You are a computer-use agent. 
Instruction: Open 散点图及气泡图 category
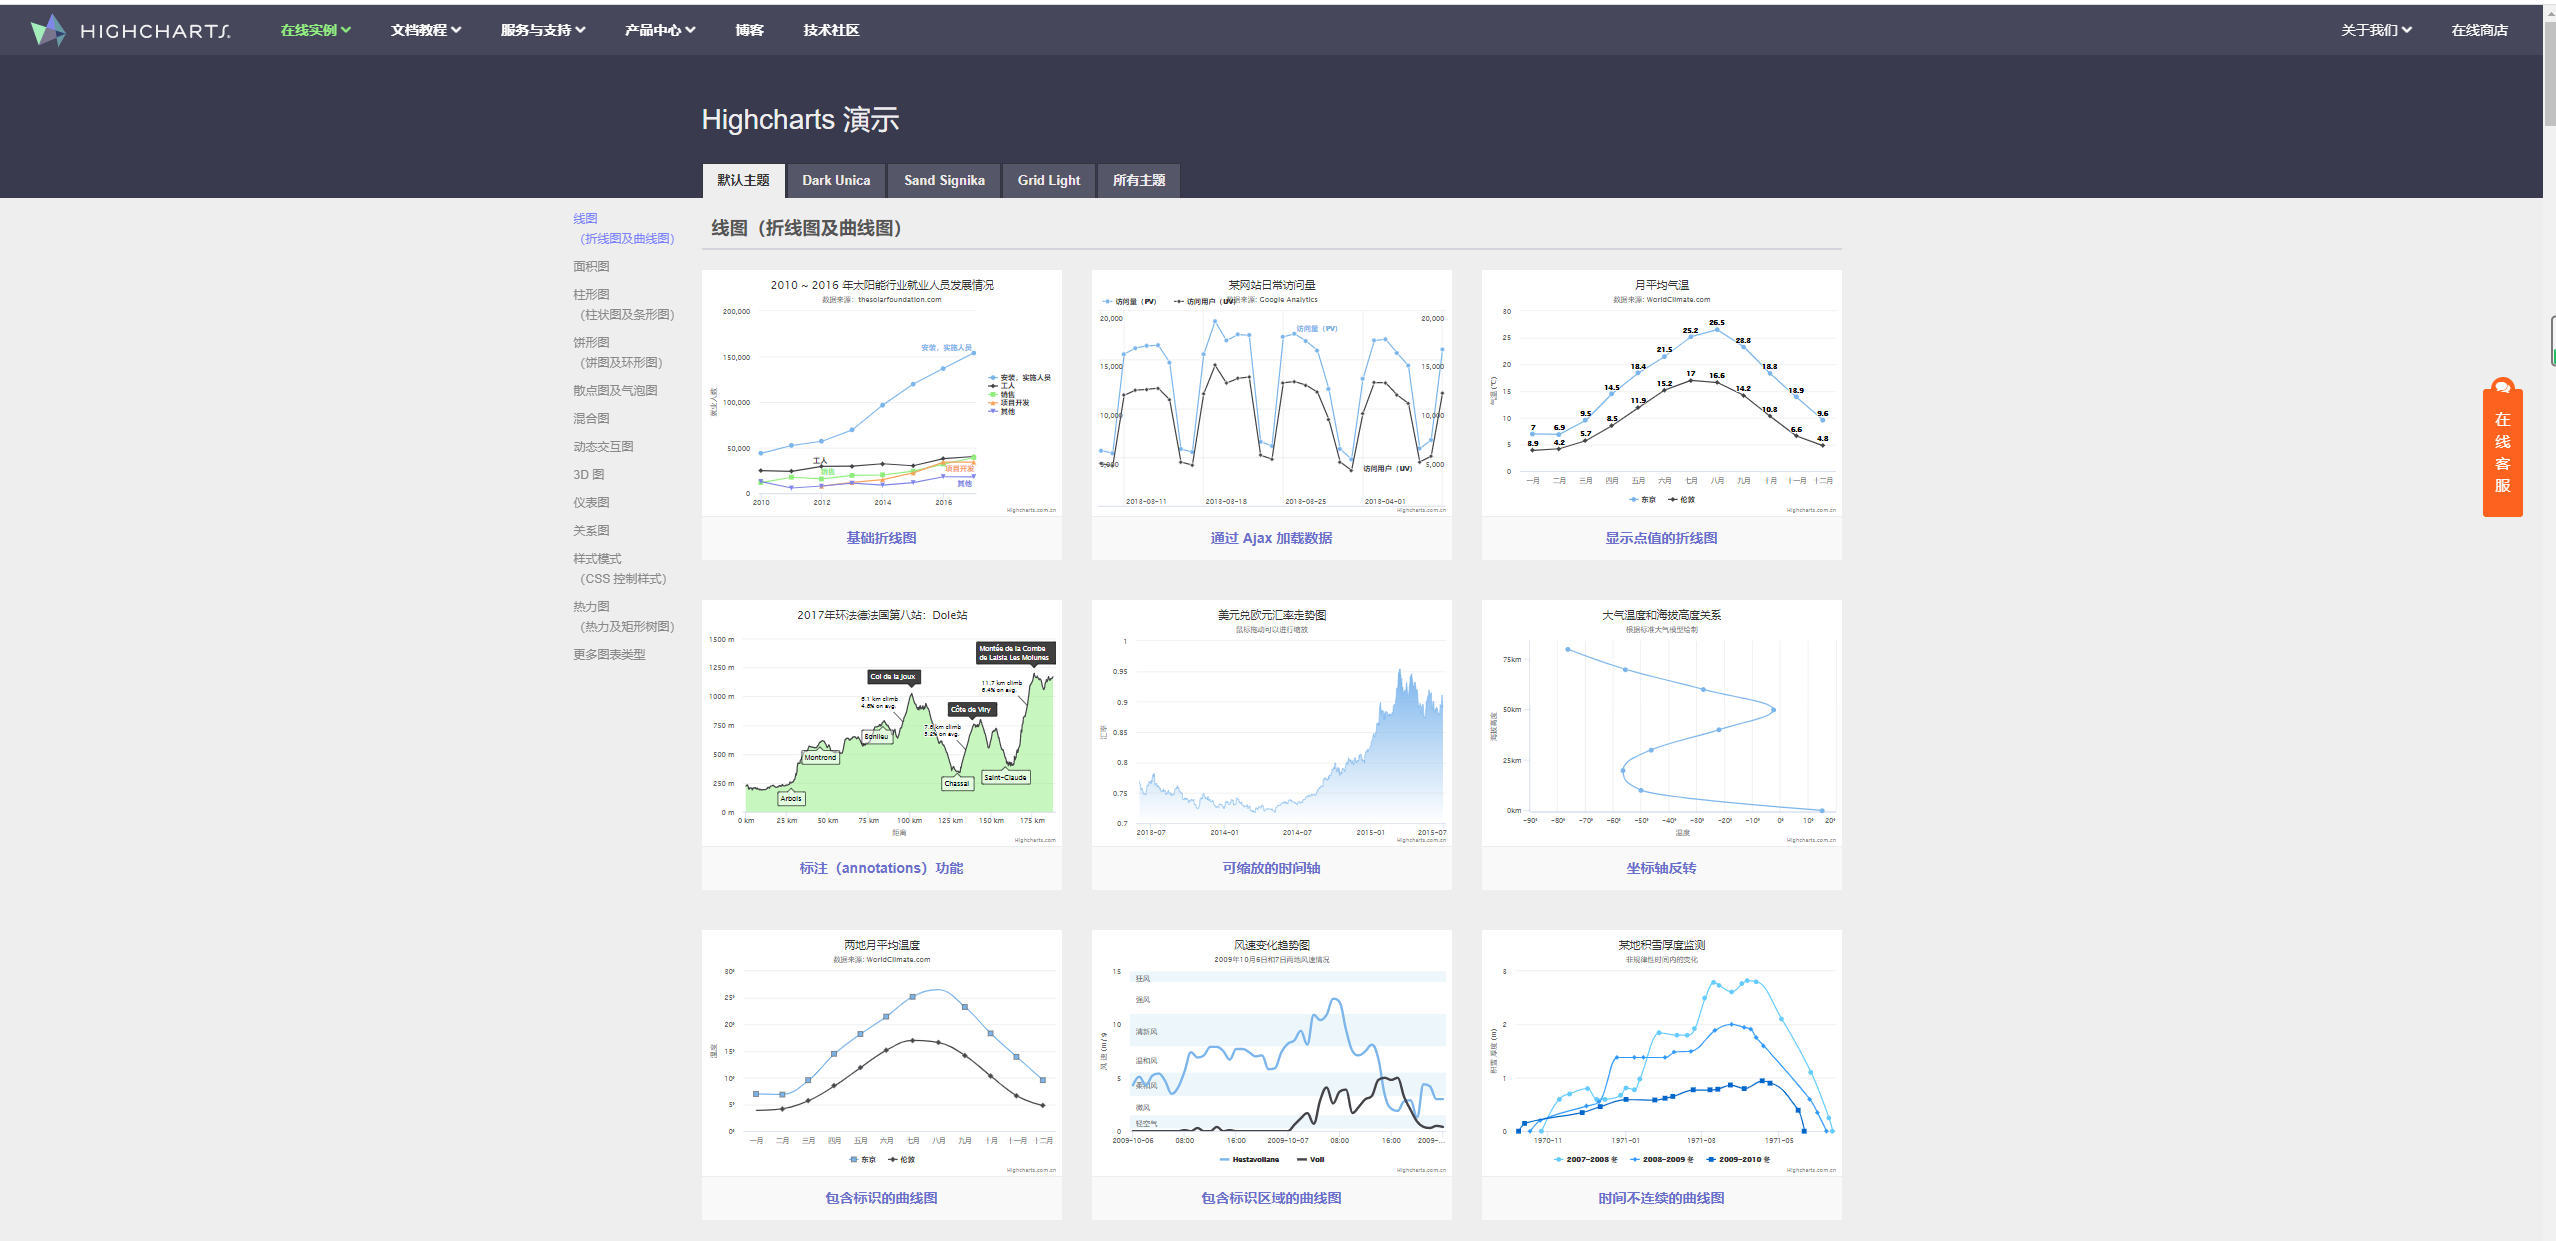click(615, 390)
